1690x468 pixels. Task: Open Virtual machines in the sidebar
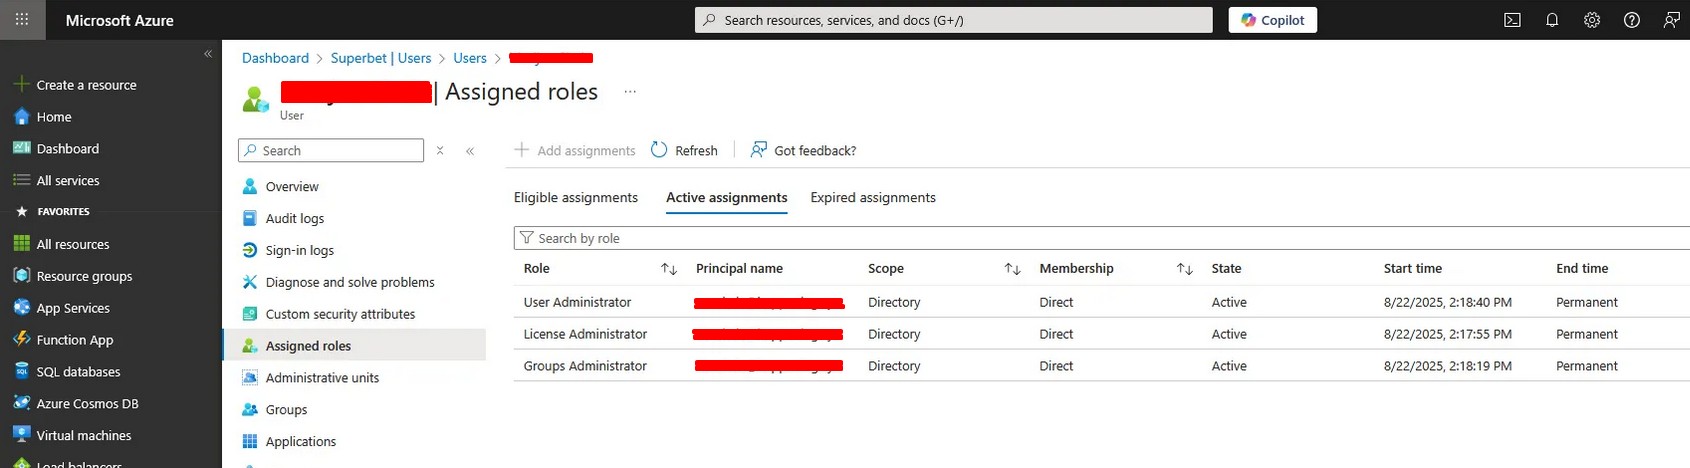(x=84, y=435)
